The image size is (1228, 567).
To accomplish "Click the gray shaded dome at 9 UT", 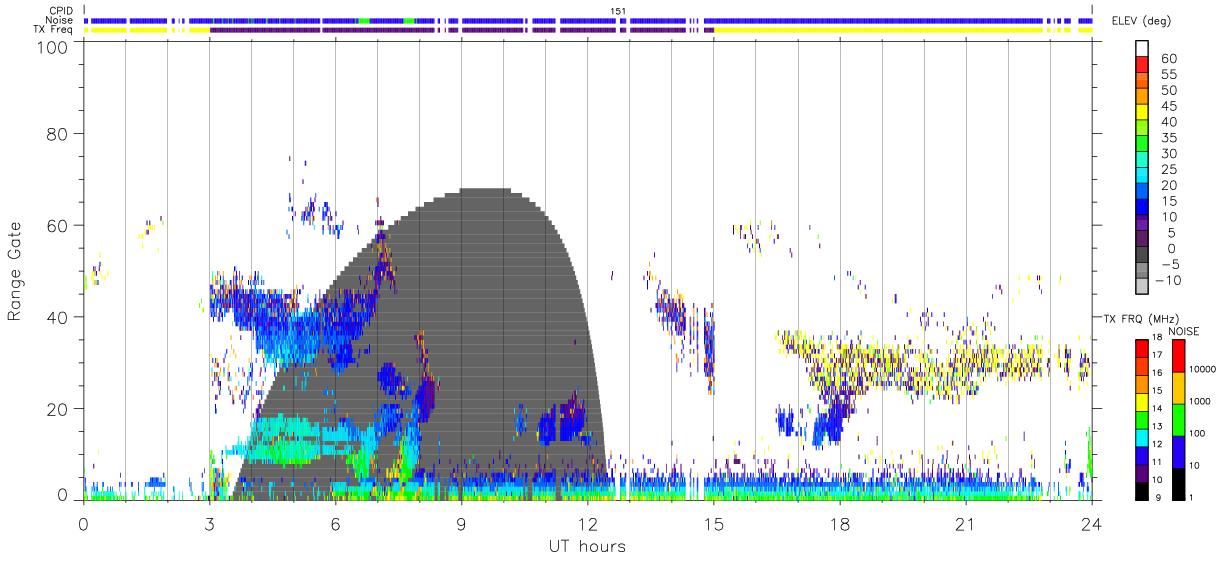I will point(461,340).
